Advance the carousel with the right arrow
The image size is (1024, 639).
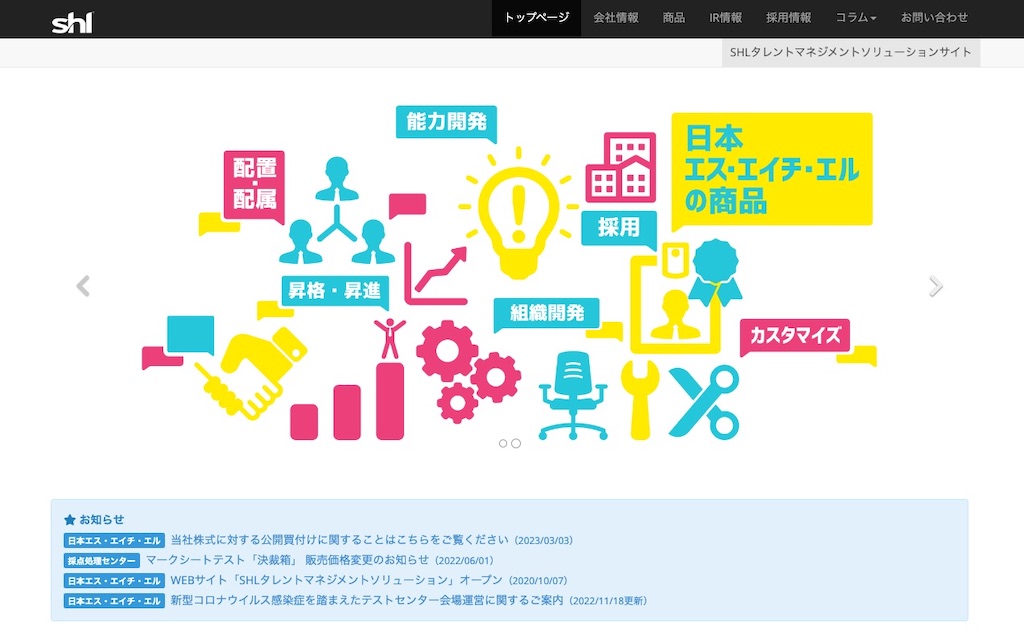tap(937, 285)
